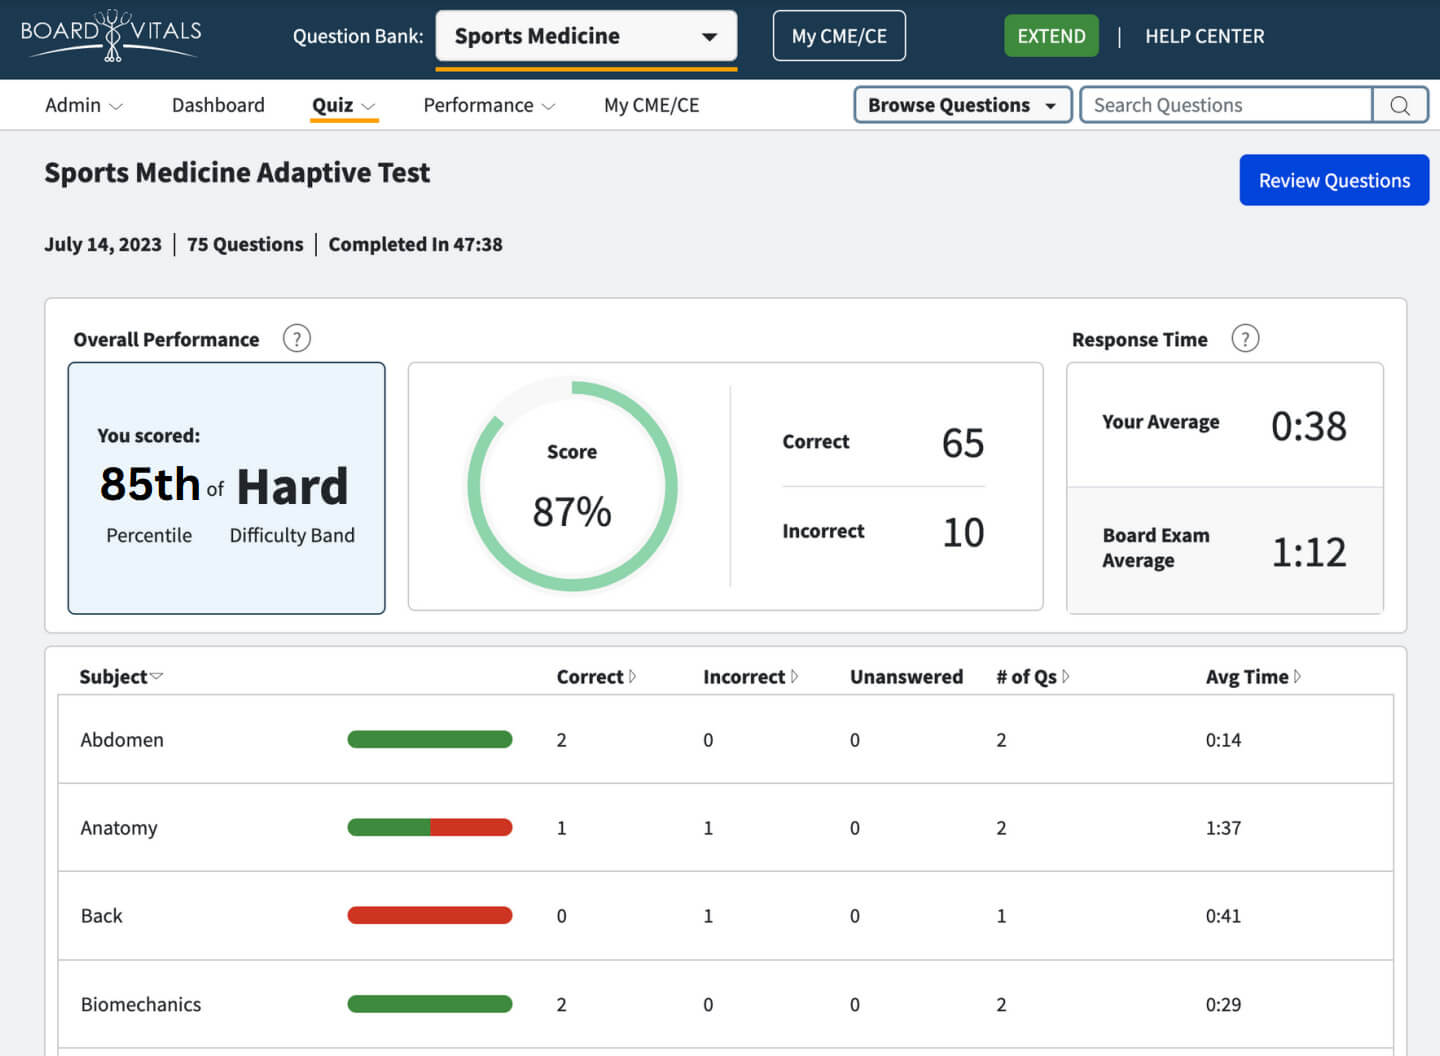Click the Anatomy green-red performance bar

pos(429,827)
